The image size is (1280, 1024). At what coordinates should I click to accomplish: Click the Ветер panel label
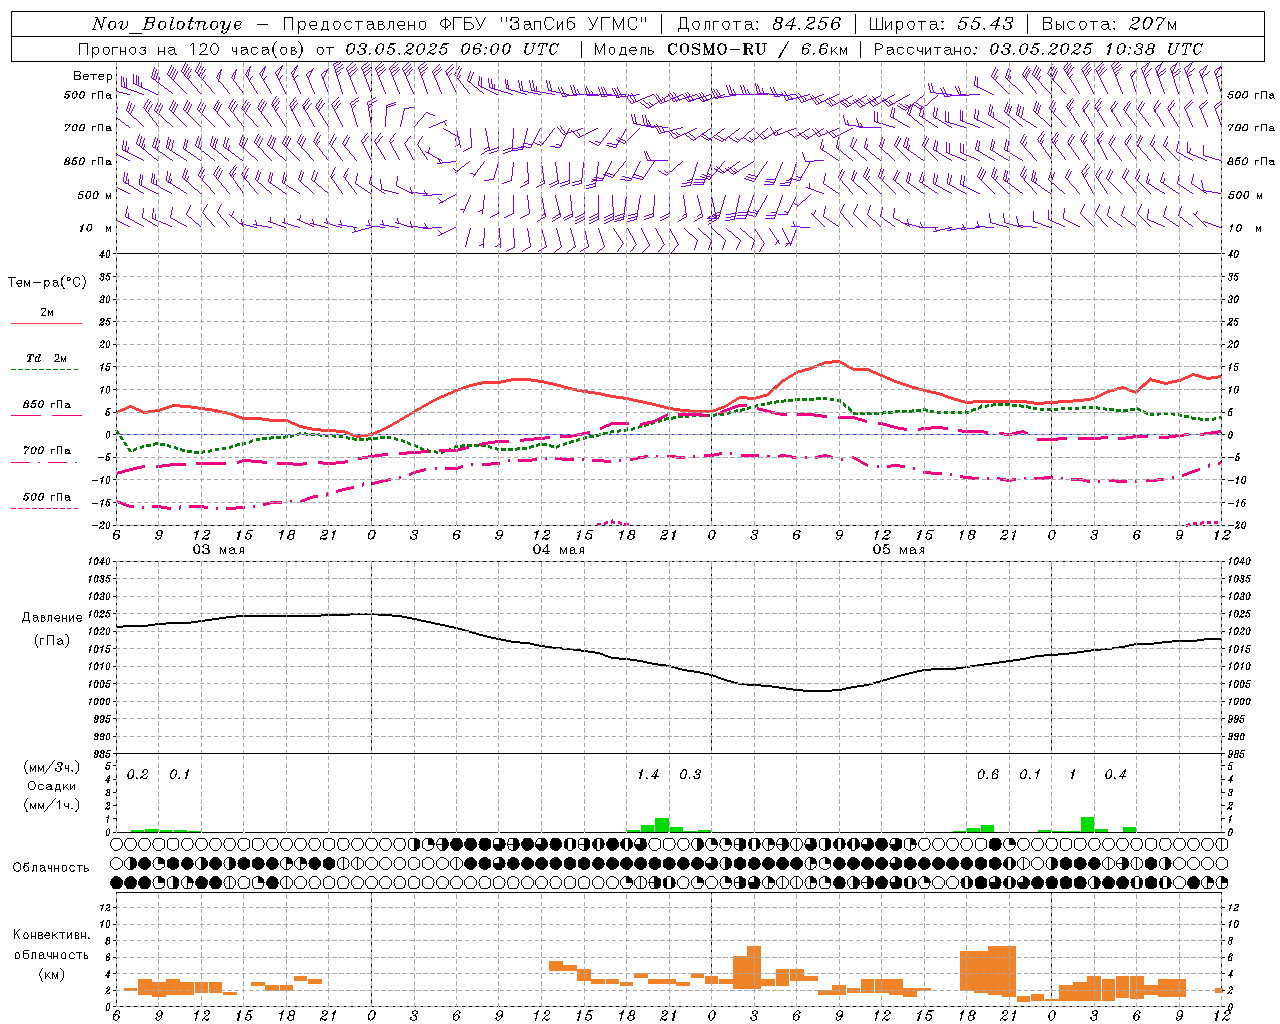pyautogui.click(x=92, y=75)
